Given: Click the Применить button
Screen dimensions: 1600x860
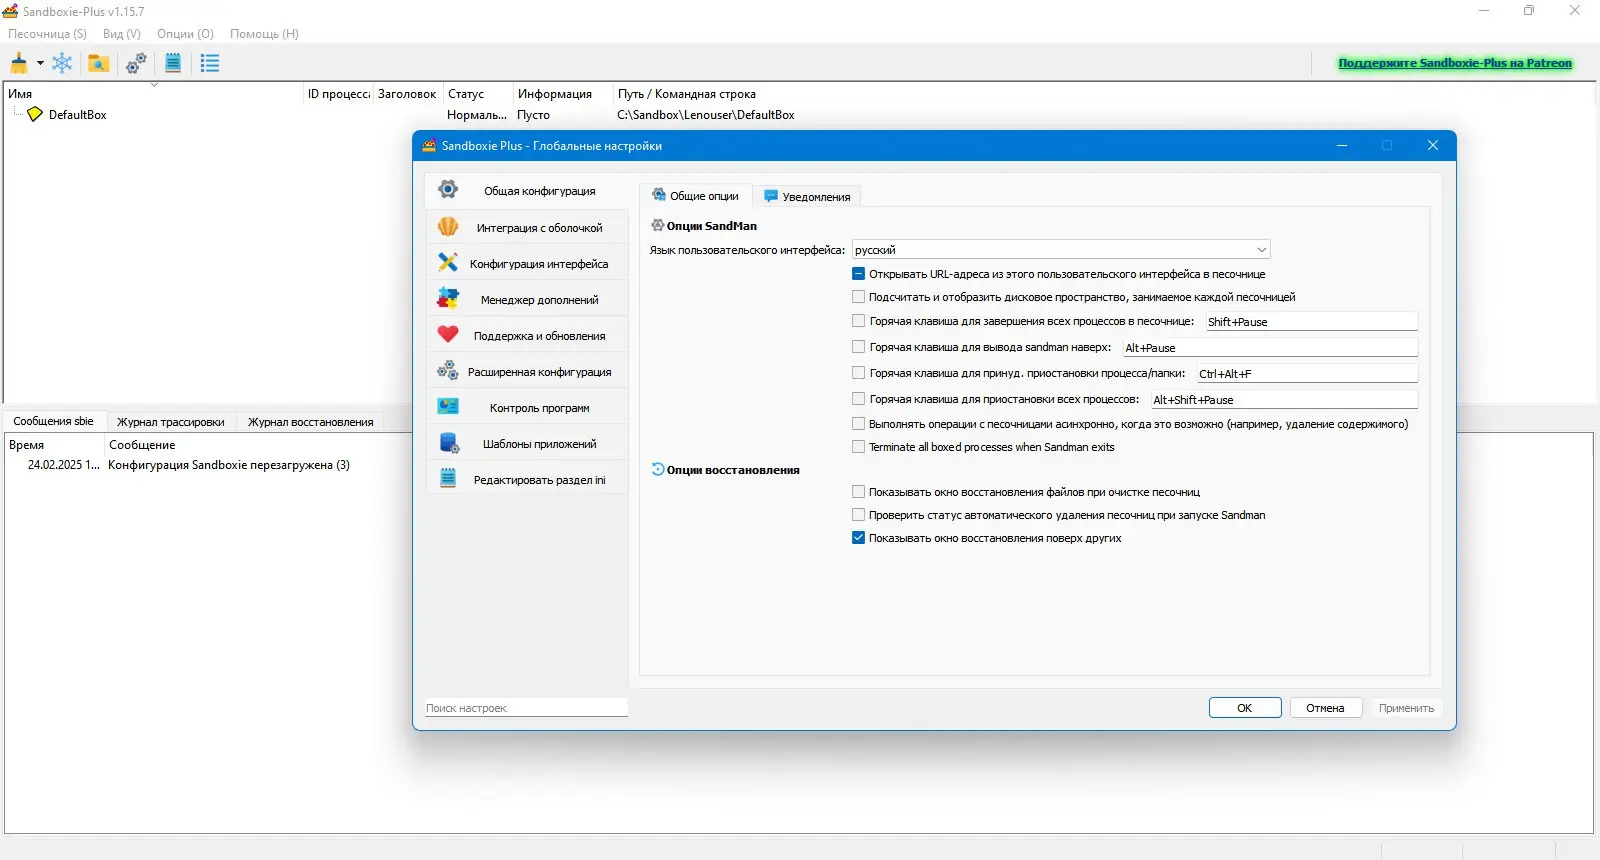Looking at the screenshot, I should click(x=1406, y=708).
